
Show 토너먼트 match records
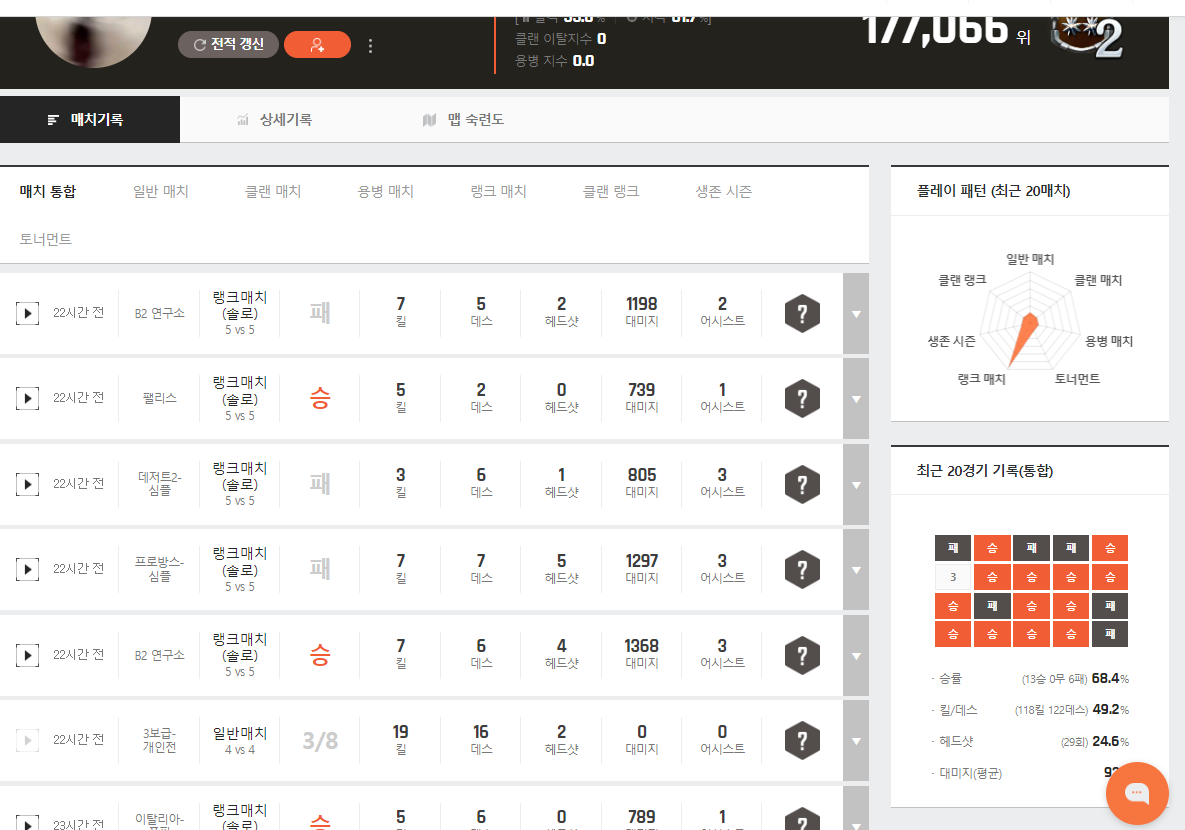point(46,240)
